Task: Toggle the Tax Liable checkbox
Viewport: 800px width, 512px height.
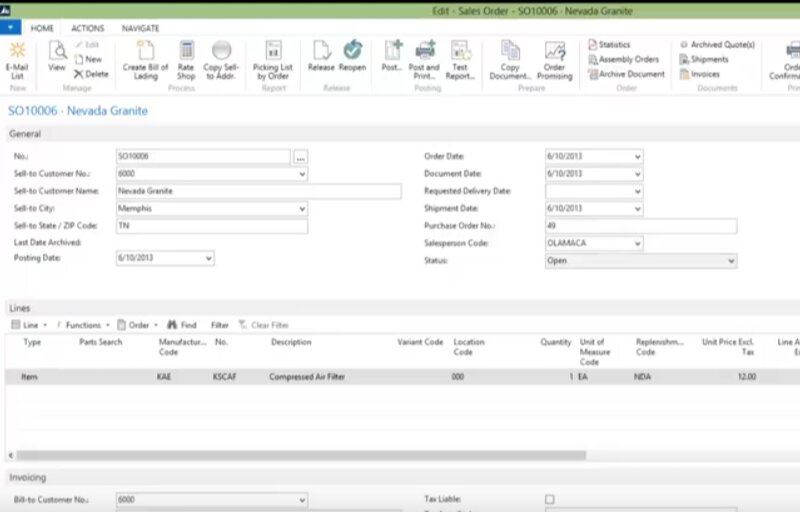Action: point(549,498)
